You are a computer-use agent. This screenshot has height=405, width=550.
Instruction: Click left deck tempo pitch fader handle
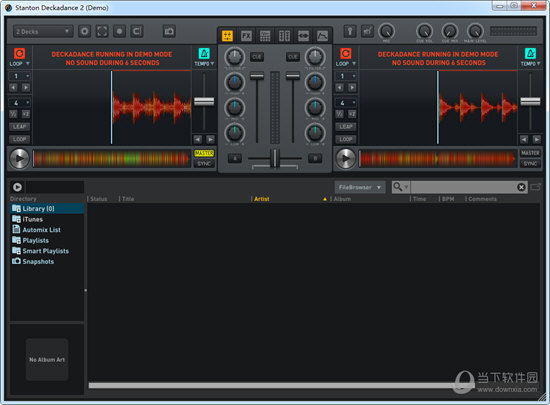click(x=204, y=102)
